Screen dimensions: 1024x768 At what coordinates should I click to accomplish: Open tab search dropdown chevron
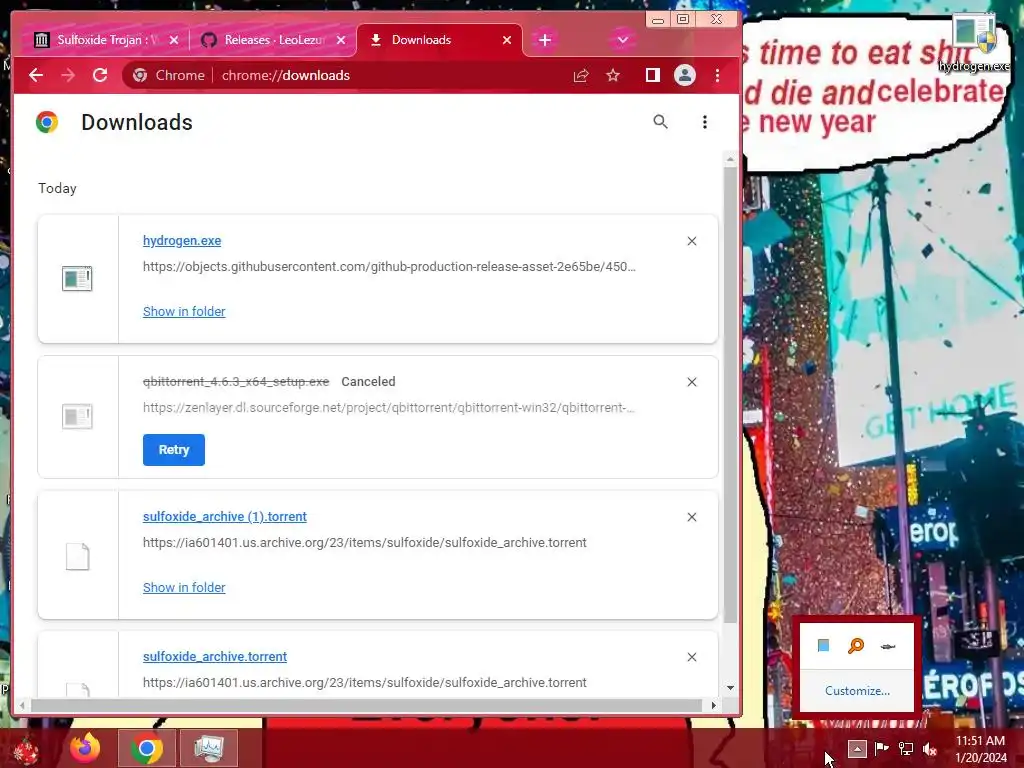[x=622, y=40]
